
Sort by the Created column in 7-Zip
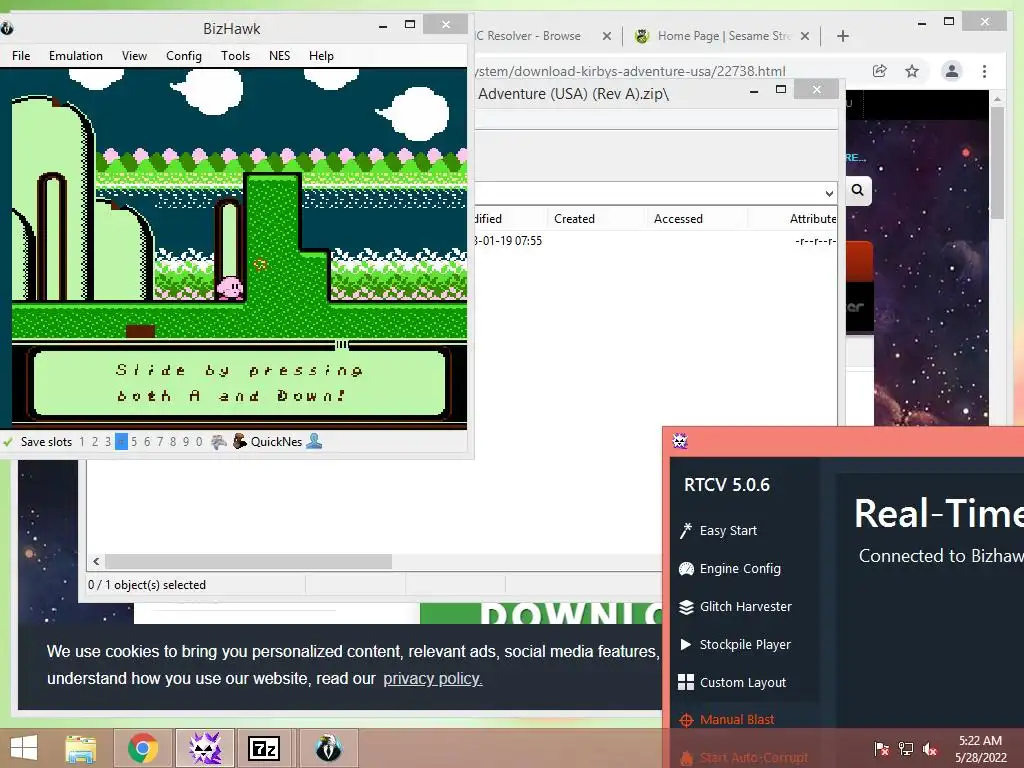(x=574, y=219)
